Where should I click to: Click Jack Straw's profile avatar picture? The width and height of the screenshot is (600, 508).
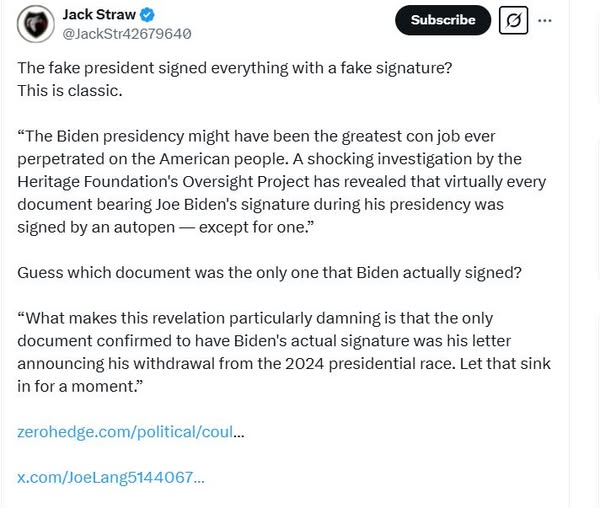click(36, 24)
